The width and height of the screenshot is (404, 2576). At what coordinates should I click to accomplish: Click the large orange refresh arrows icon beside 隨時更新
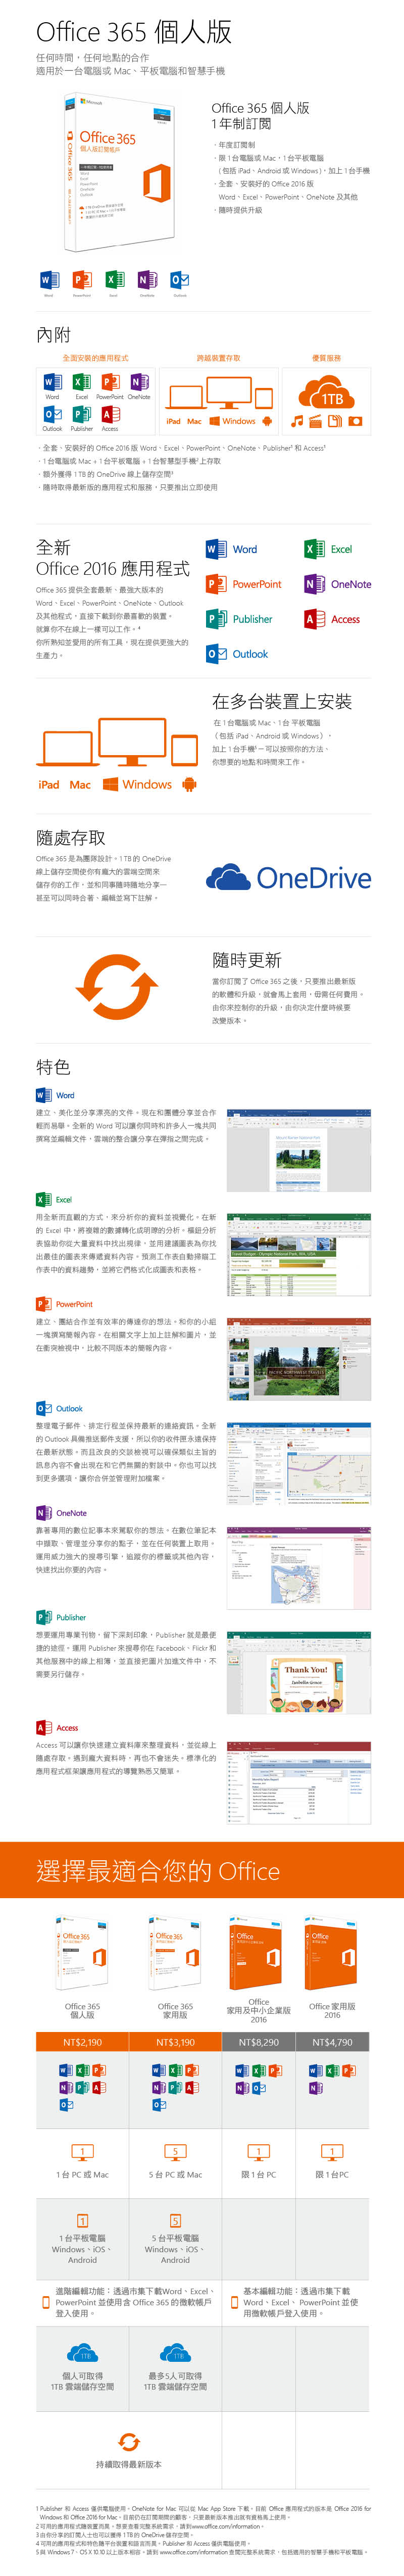(118, 986)
